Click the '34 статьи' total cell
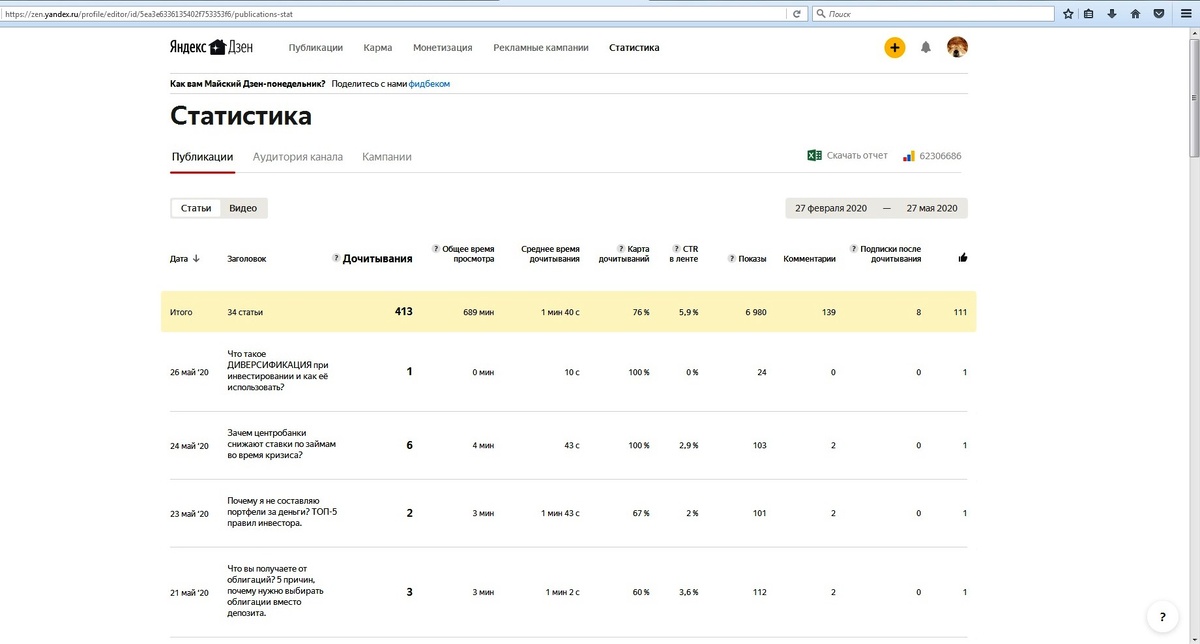 pyautogui.click(x=245, y=312)
